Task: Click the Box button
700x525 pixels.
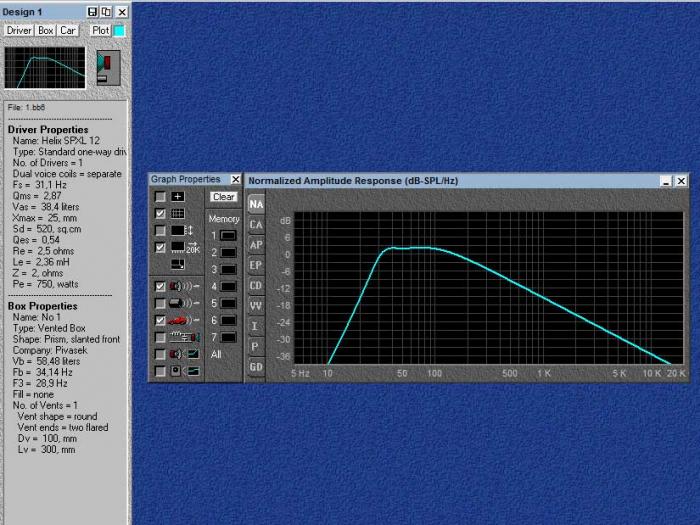Action: 45,30
